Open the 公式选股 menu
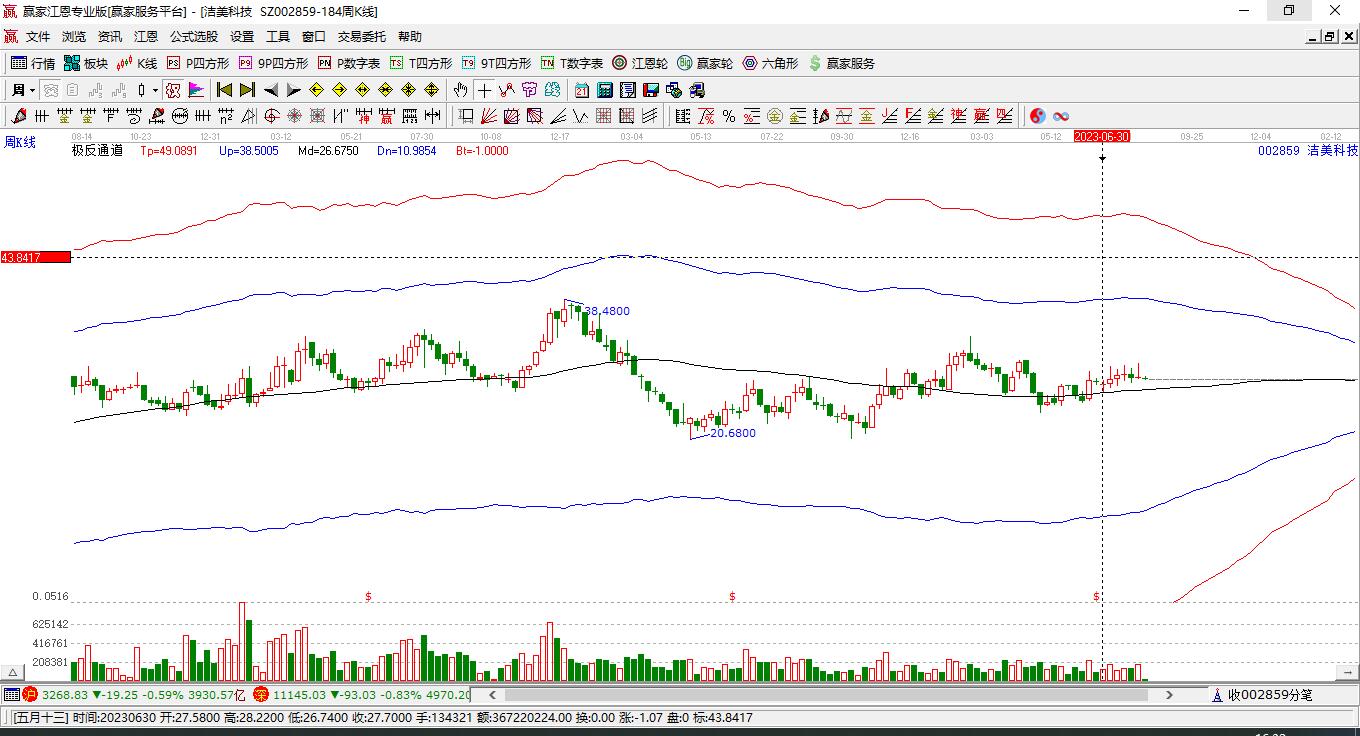 coord(194,37)
